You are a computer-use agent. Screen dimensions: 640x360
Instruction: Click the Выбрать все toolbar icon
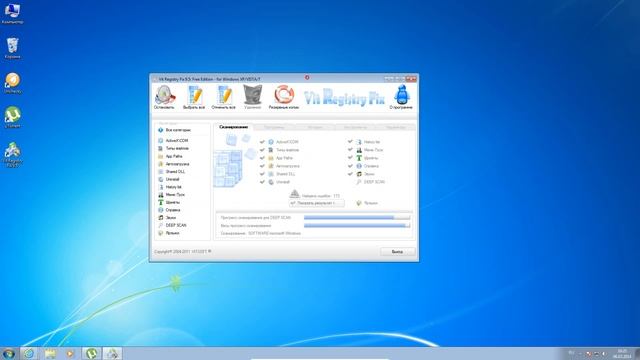pyautogui.click(x=194, y=97)
